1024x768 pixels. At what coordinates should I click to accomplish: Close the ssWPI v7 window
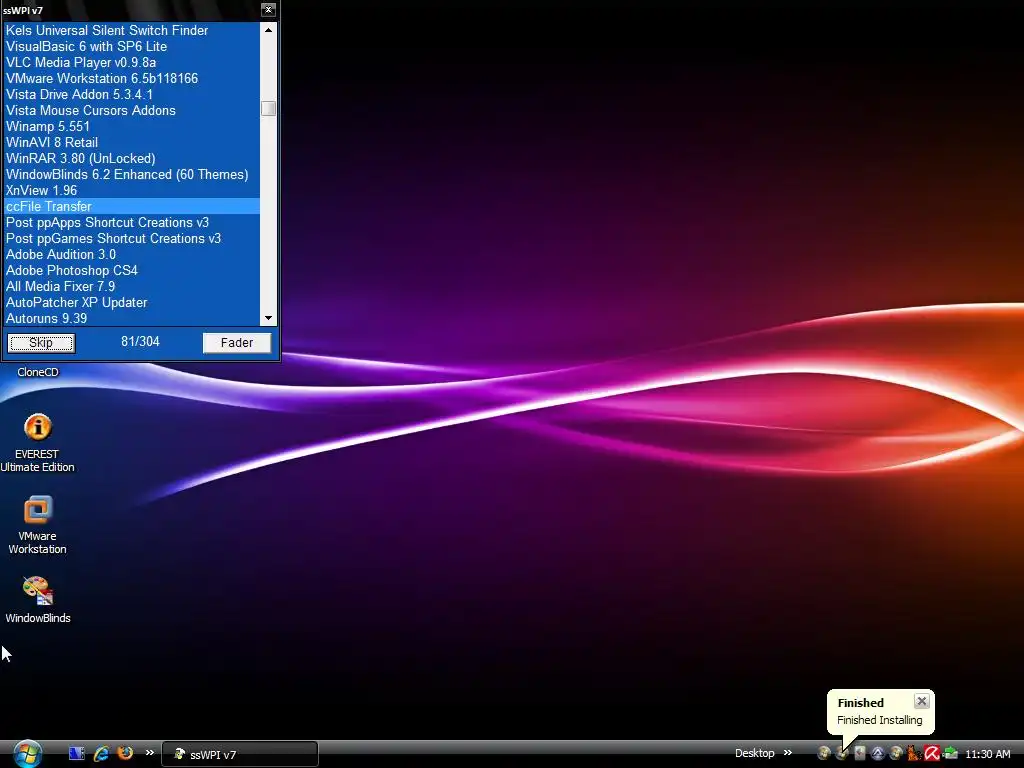[268, 10]
